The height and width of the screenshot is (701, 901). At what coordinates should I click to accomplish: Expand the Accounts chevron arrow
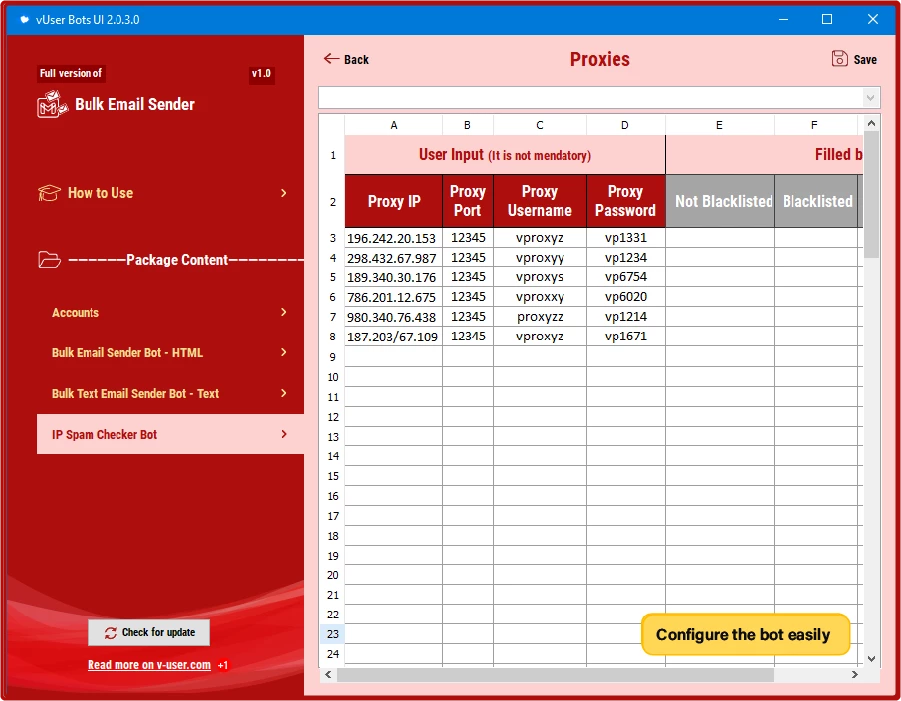click(283, 312)
